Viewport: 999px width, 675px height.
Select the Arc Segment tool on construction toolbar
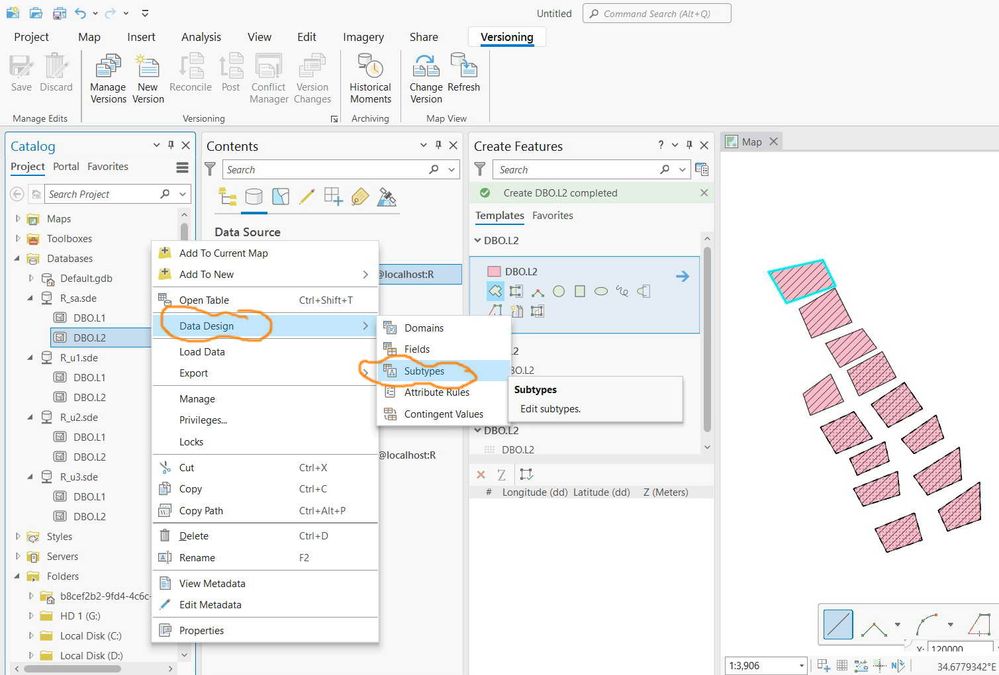928,625
